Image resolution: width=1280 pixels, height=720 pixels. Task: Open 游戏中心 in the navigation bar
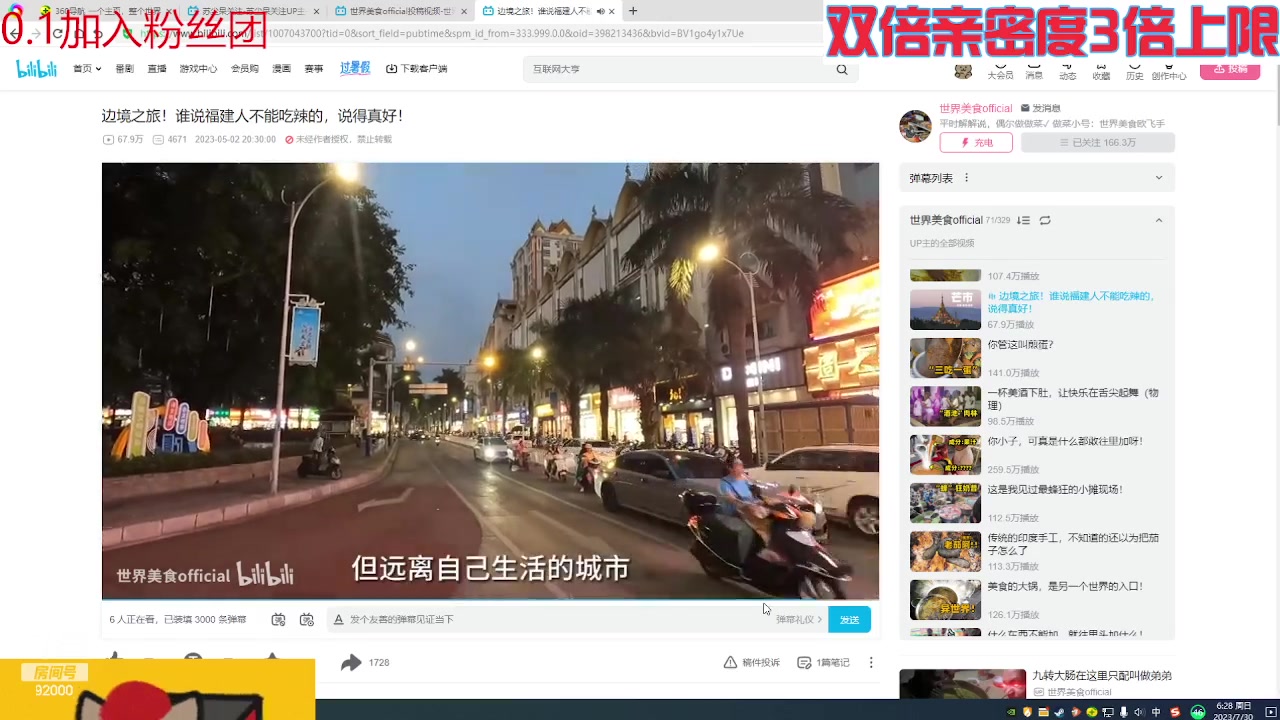point(198,69)
